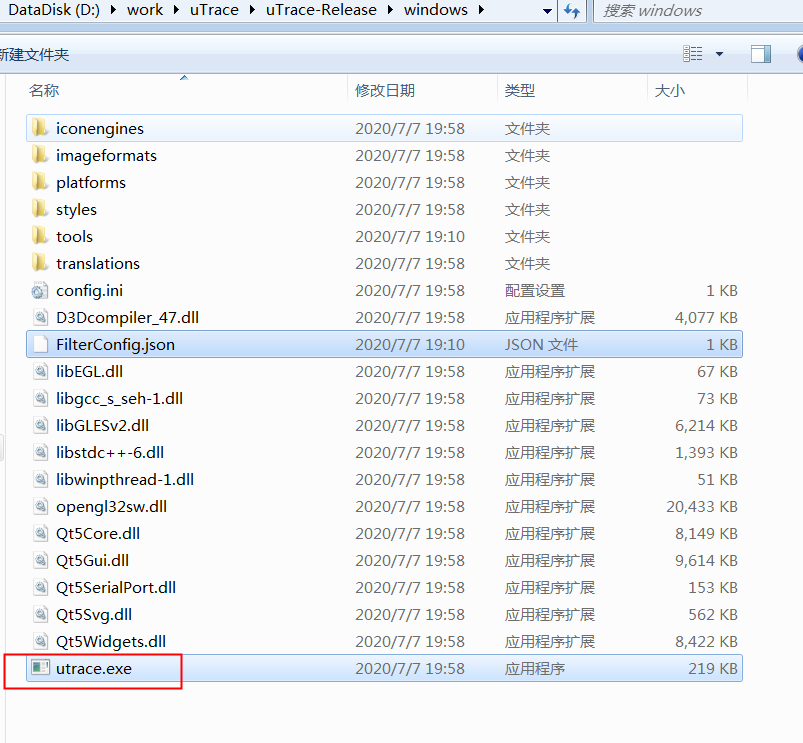Select the opengl32sw.dll file name

coord(112,507)
